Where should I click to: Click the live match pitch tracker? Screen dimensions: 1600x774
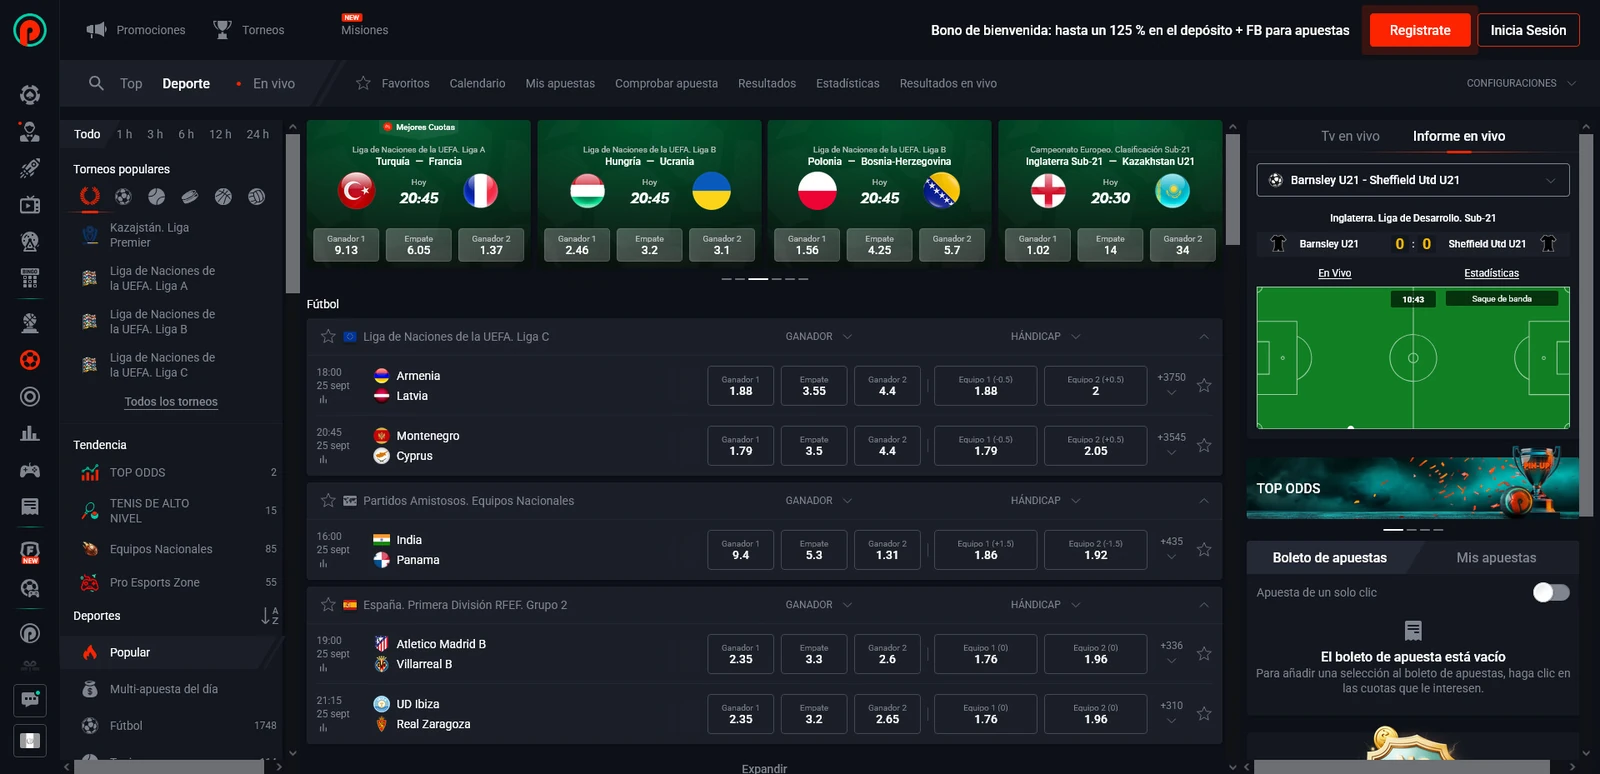[1413, 357]
